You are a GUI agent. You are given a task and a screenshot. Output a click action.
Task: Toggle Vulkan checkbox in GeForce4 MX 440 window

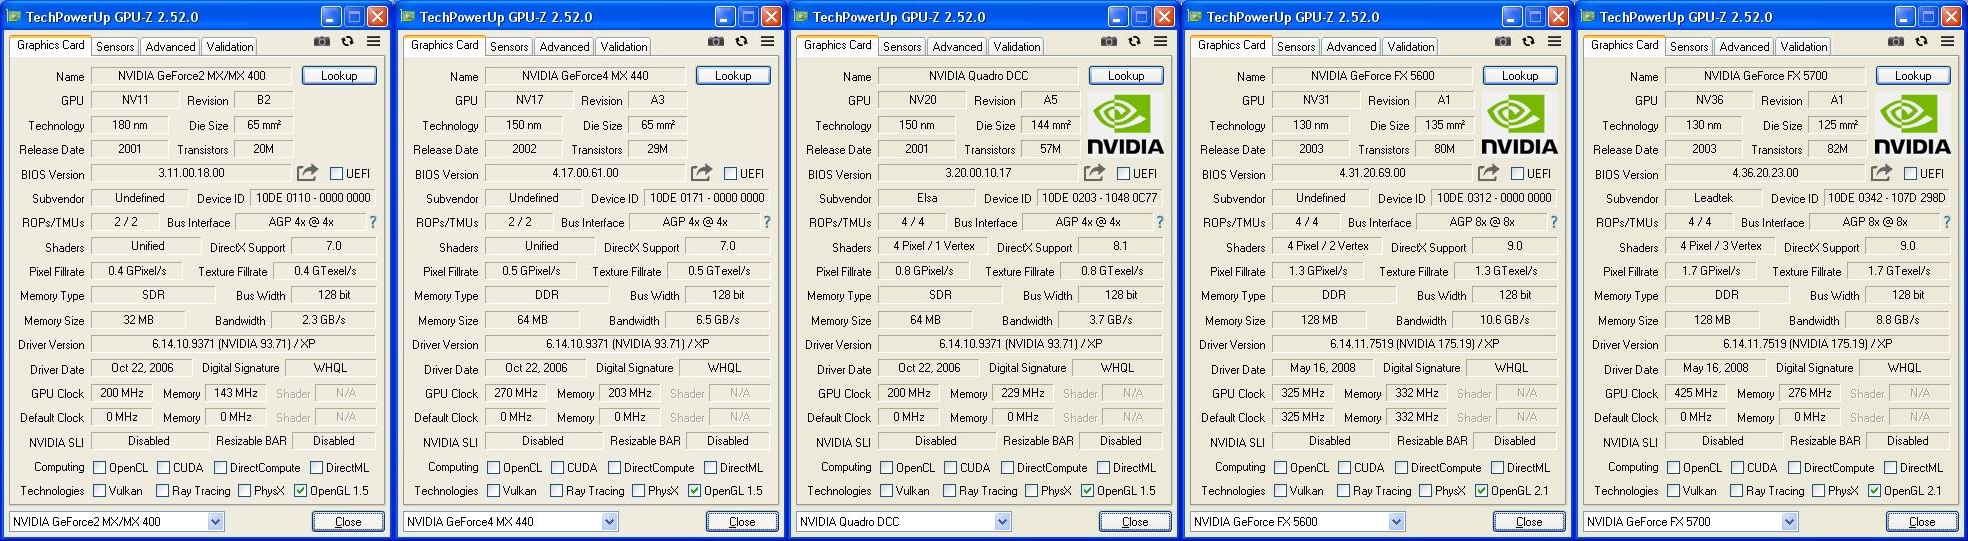(493, 491)
